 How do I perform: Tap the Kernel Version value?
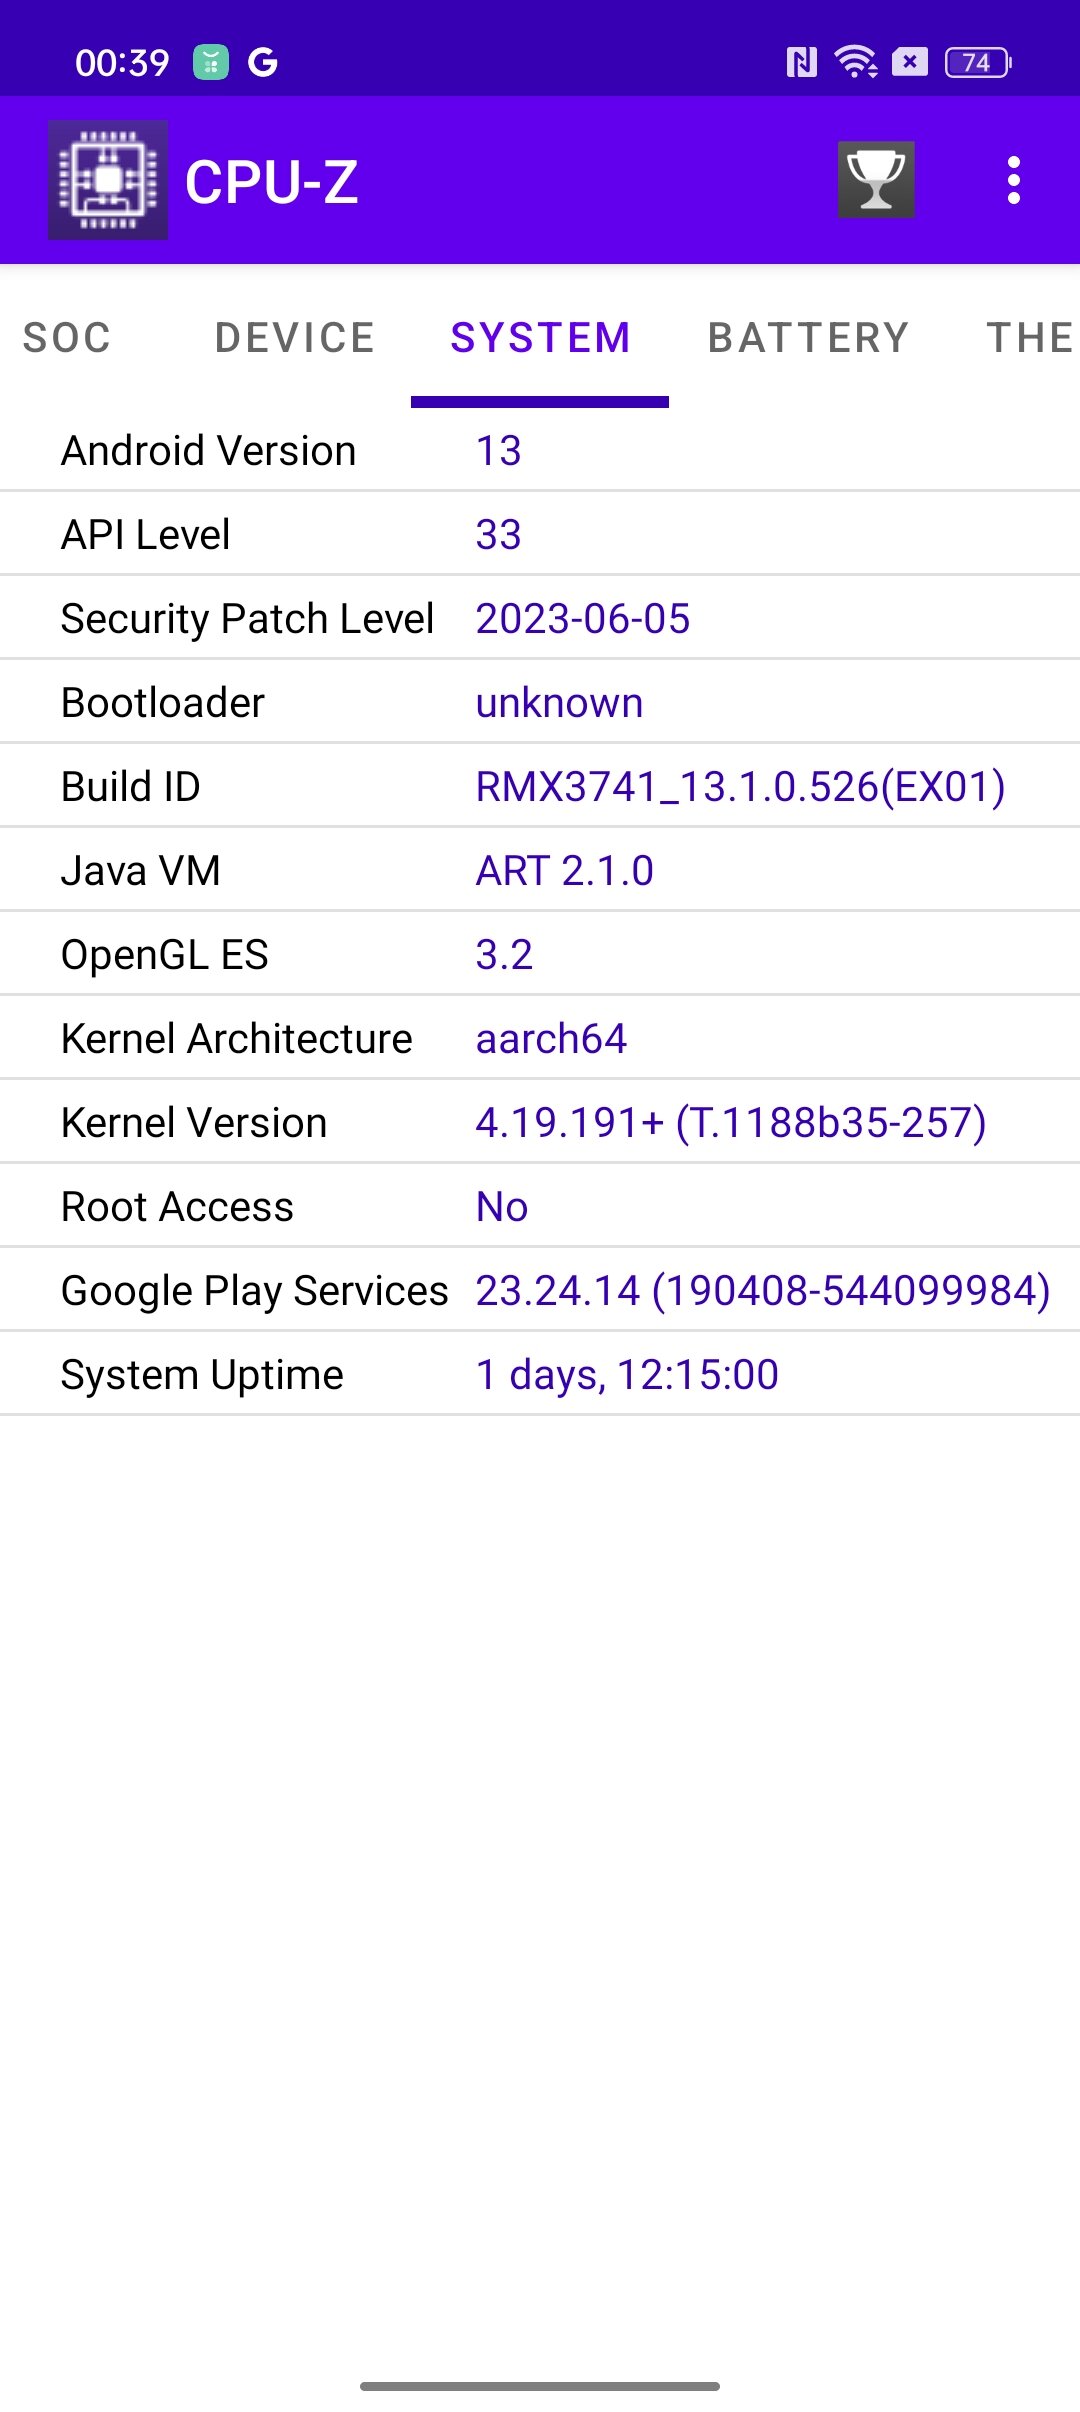click(731, 1123)
